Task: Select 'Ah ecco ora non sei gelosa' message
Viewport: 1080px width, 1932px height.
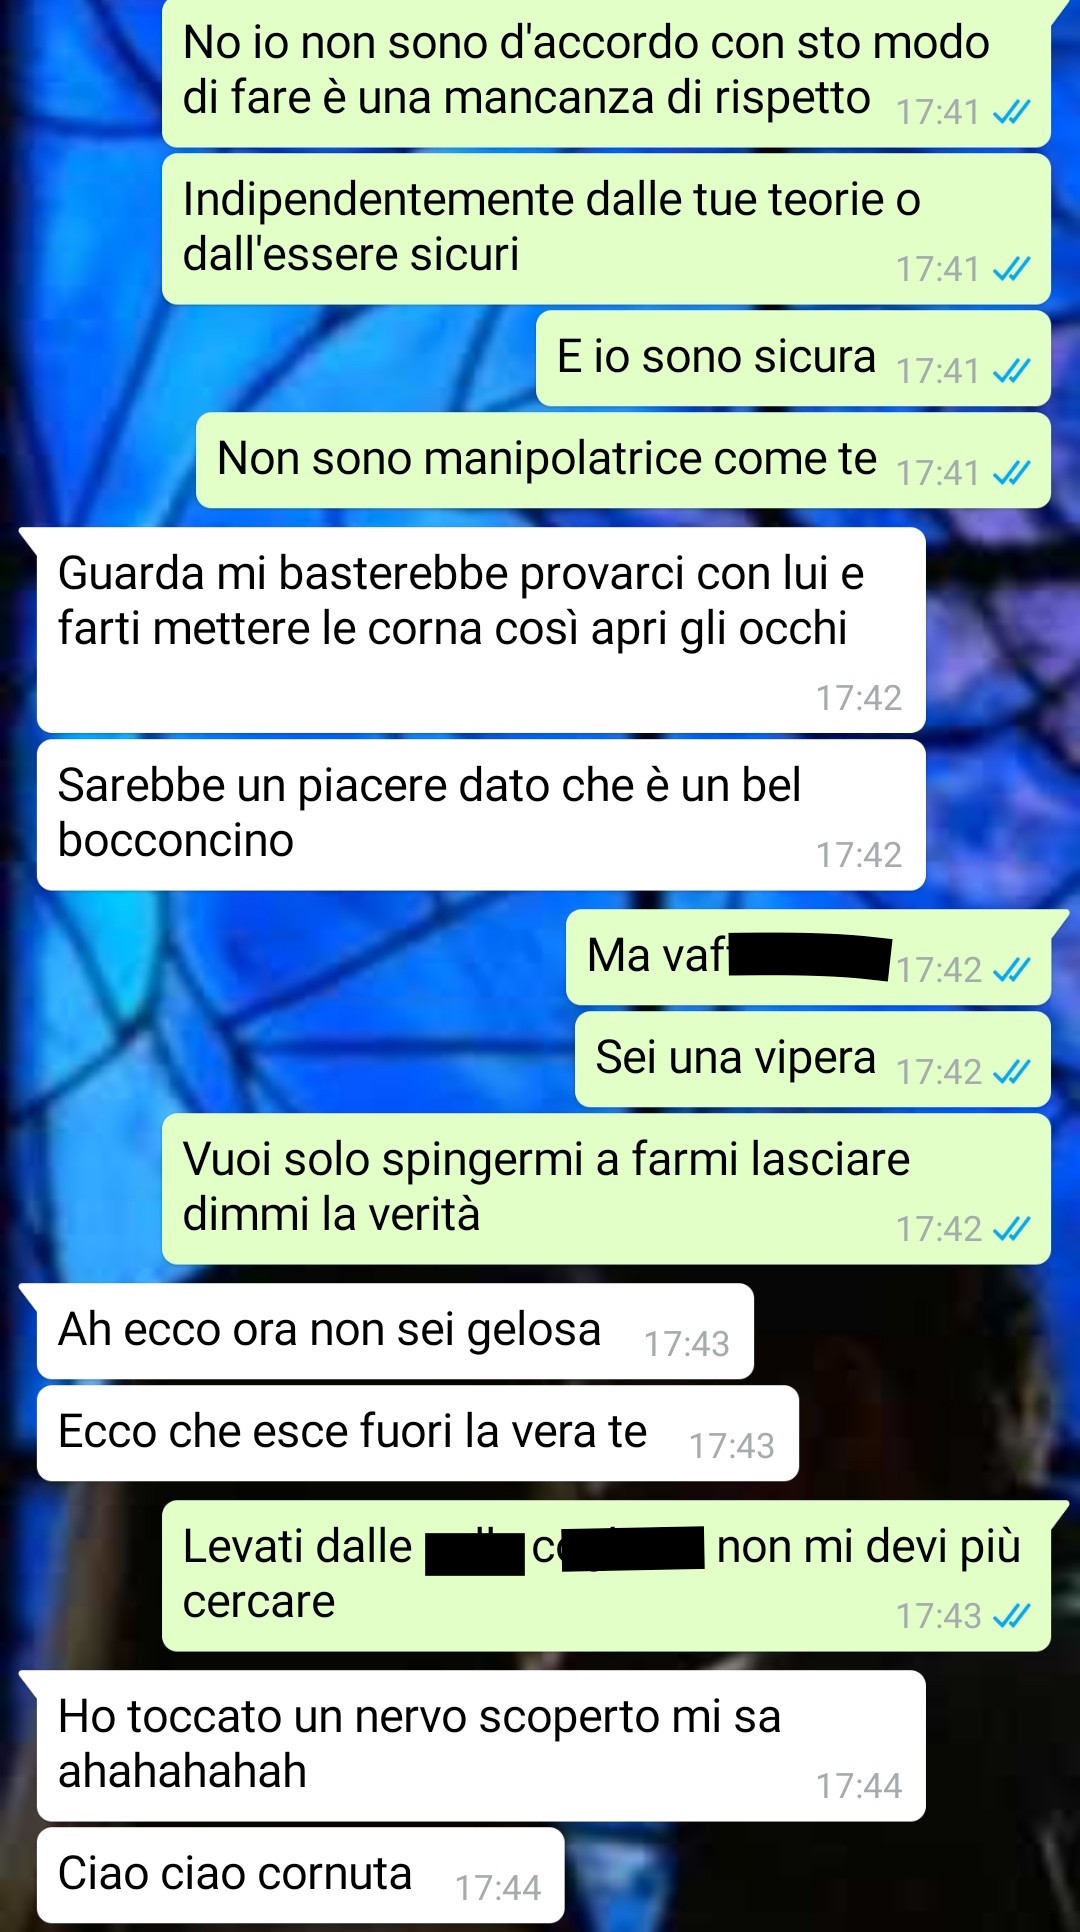Action: point(395,1331)
